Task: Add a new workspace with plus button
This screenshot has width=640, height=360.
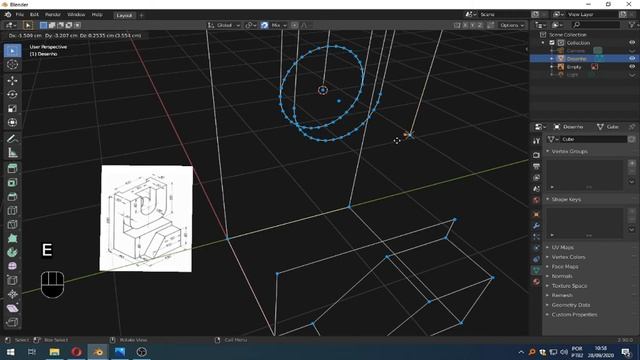Action: point(142,15)
